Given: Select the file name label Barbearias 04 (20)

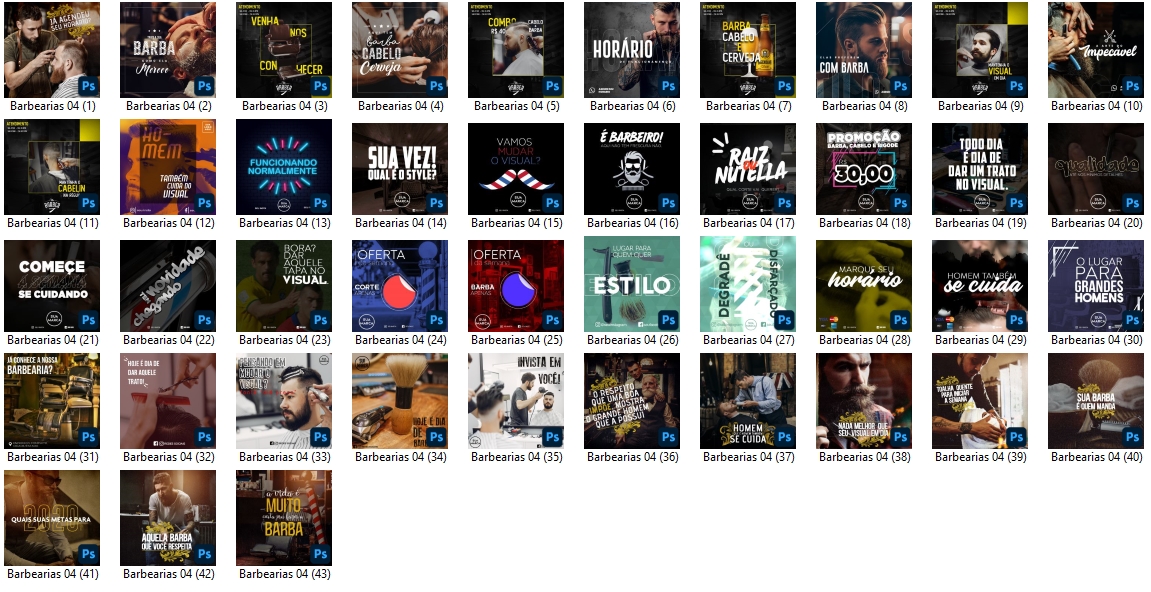Looking at the screenshot, I should coord(1096,223).
